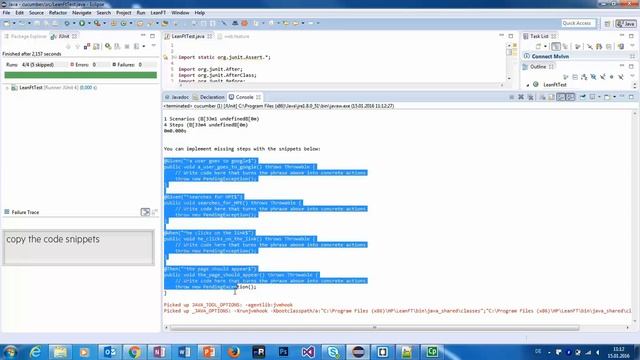Open the LeanFT menu
The image size is (640, 360).
(158, 13)
